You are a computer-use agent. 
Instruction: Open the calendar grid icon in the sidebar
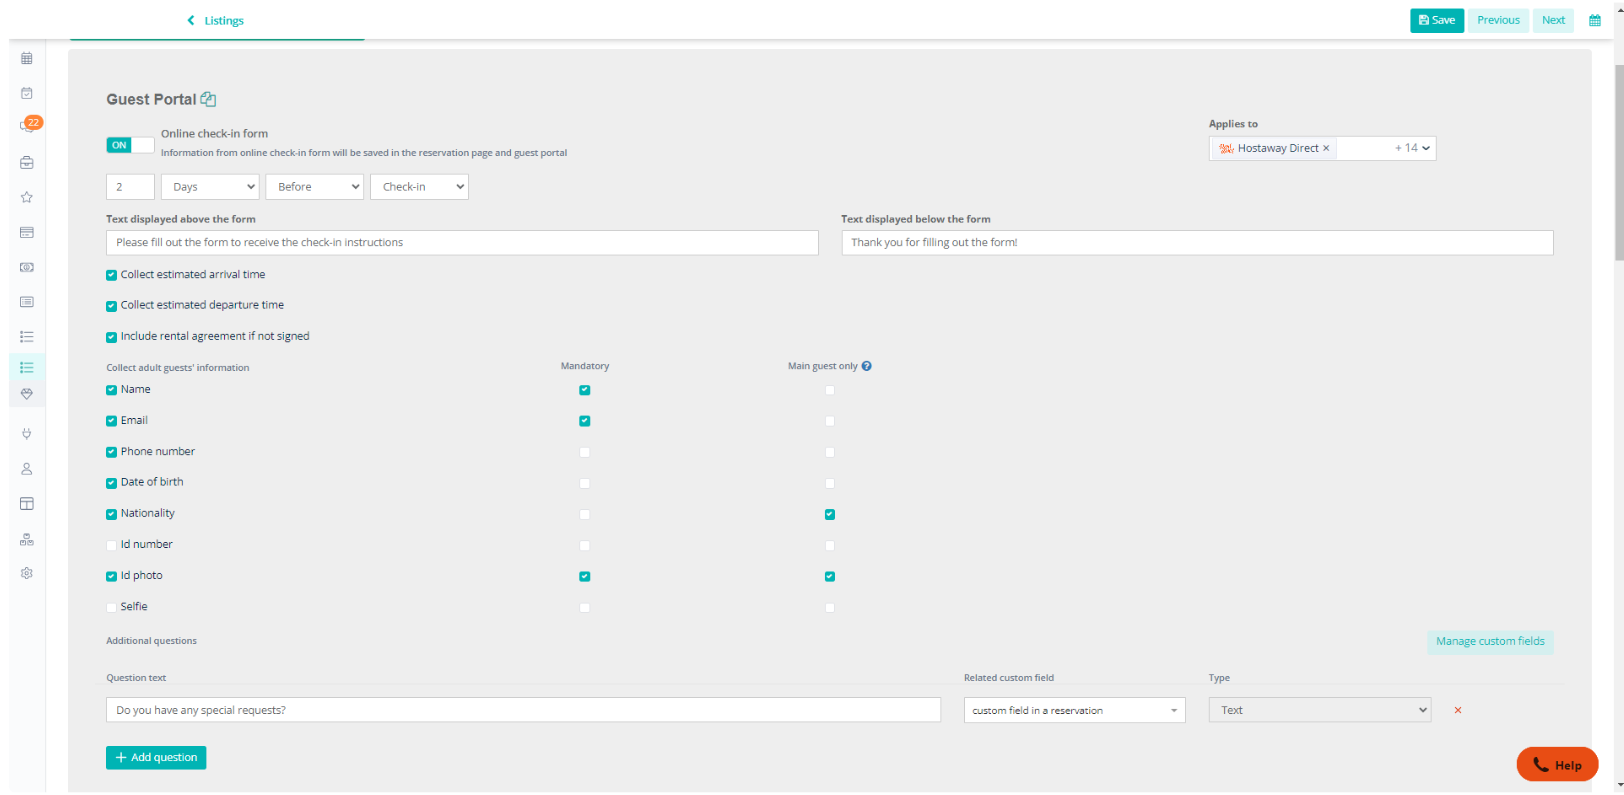click(x=27, y=58)
